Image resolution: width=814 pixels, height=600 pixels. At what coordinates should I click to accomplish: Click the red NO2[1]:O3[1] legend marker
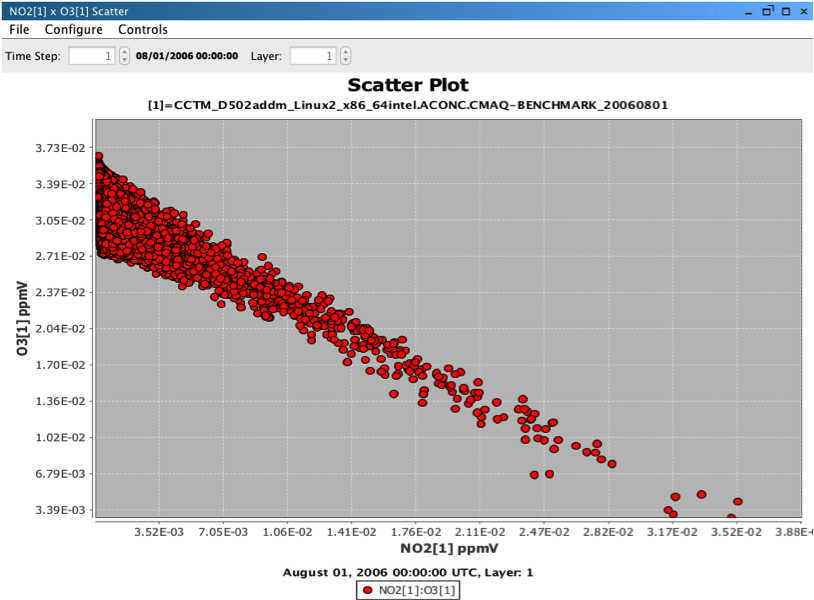368,590
